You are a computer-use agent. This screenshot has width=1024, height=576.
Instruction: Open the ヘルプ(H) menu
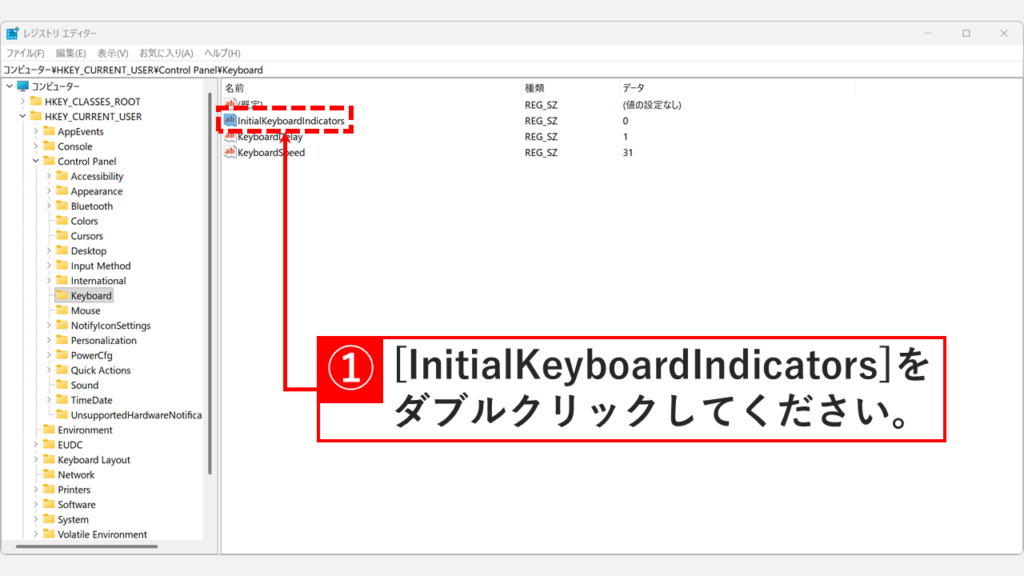tap(220, 53)
